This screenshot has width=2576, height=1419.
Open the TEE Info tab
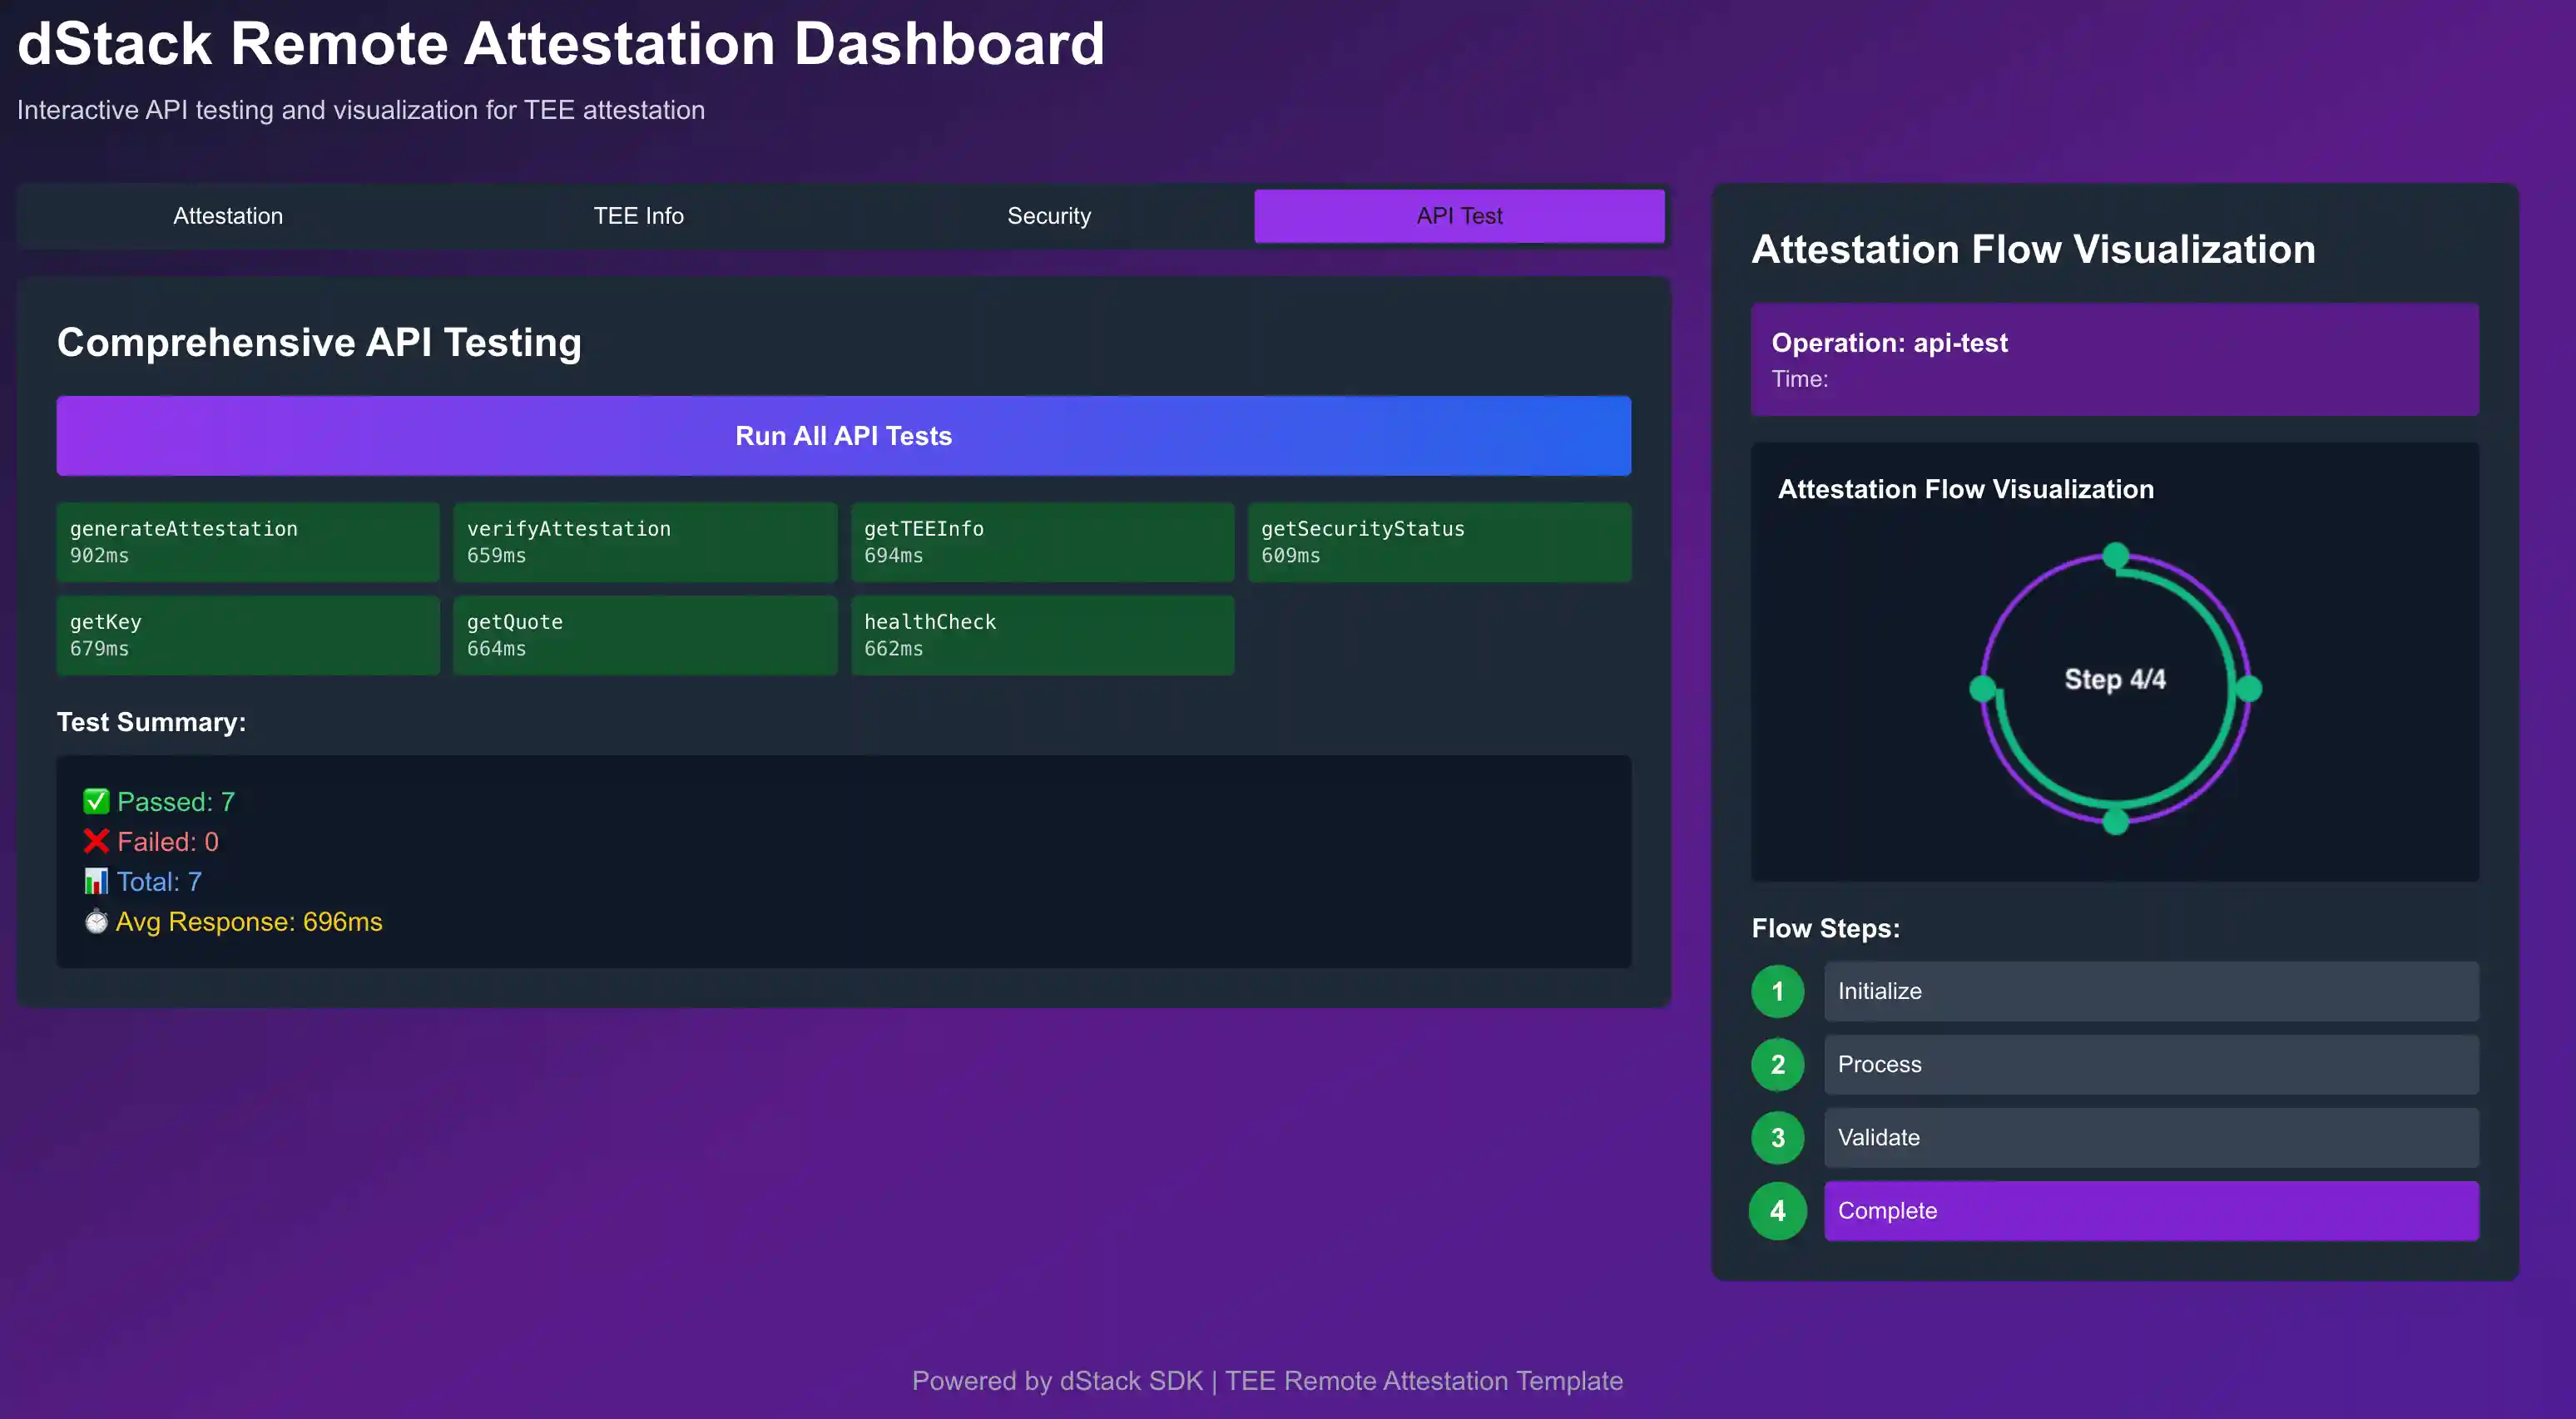tap(639, 215)
